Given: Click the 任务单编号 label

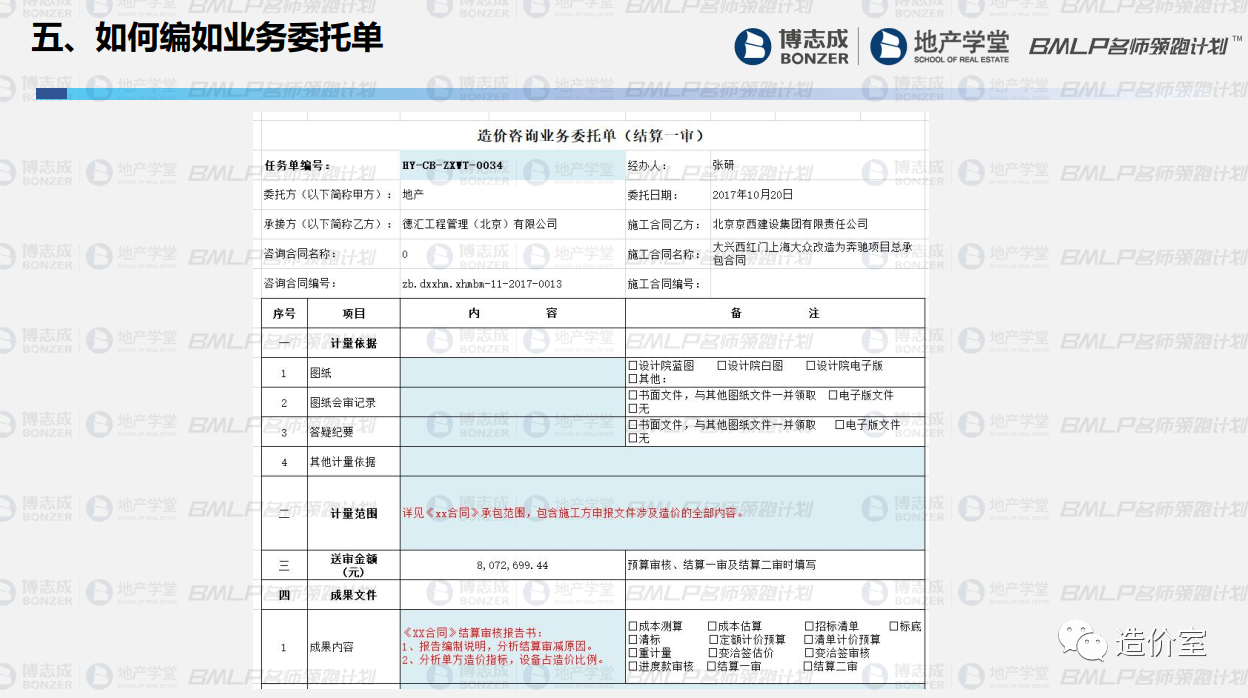Looking at the screenshot, I should (296, 166).
